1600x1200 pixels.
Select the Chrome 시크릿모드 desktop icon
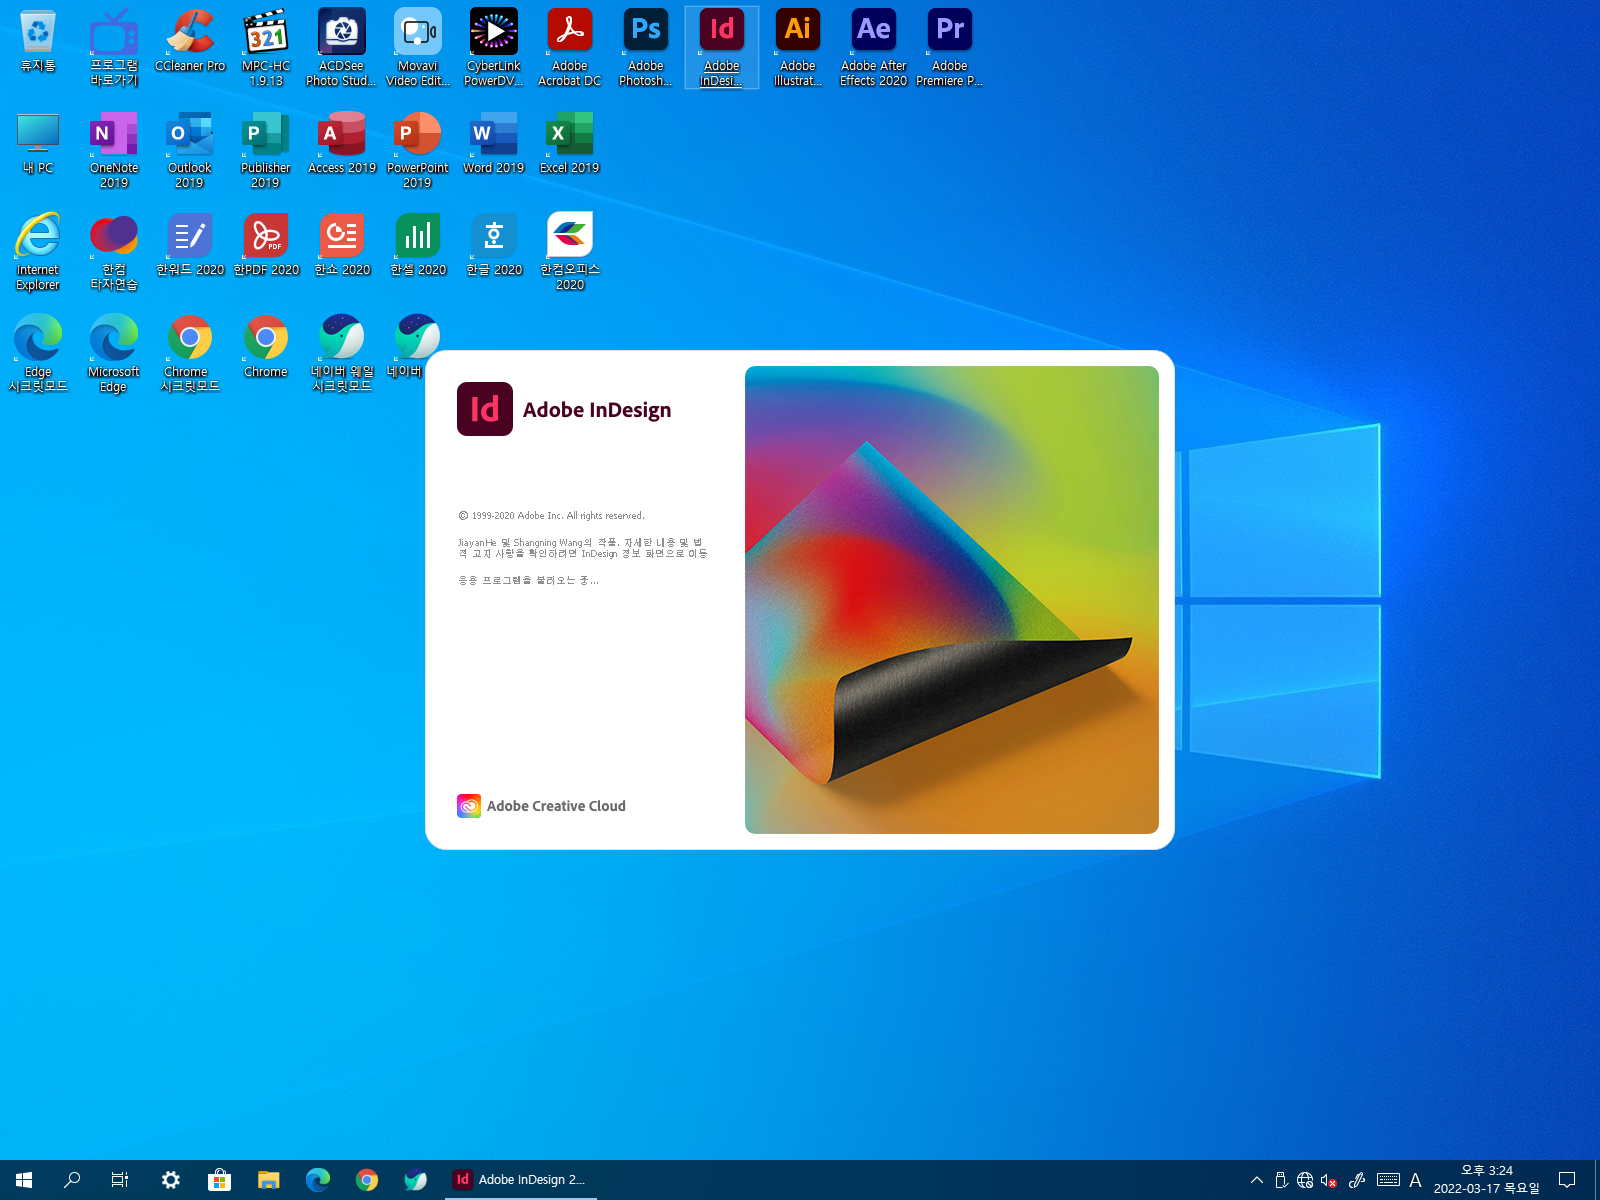coord(190,354)
